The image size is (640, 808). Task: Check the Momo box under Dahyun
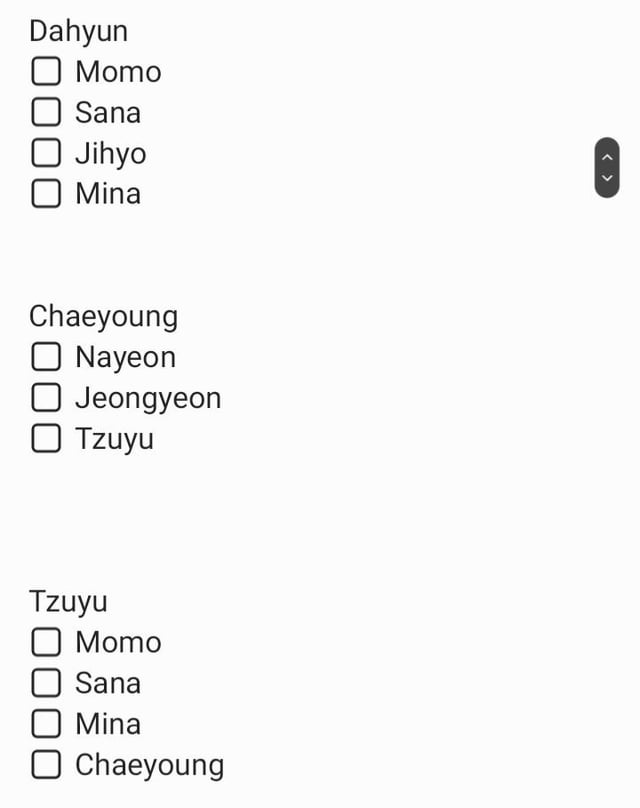(46, 72)
